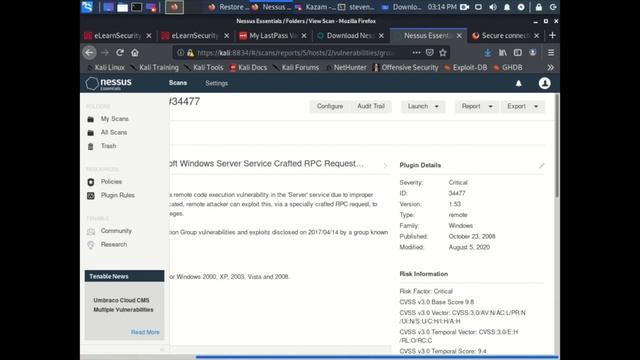Click the Nessus Essentials logo
The height and width of the screenshot is (360, 640).
[x=109, y=83]
